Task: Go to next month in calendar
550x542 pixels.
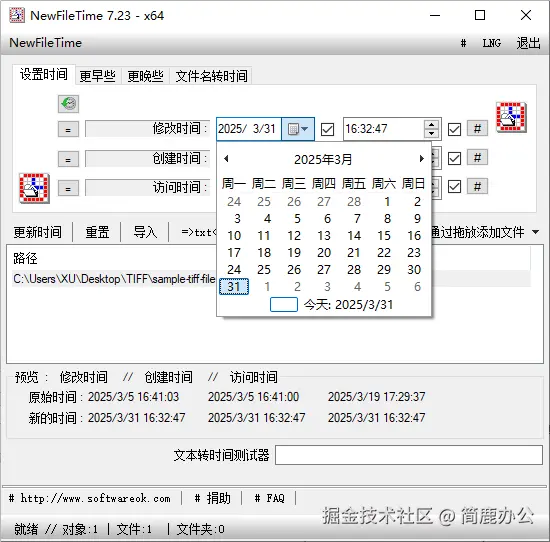Action: pos(421,159)
